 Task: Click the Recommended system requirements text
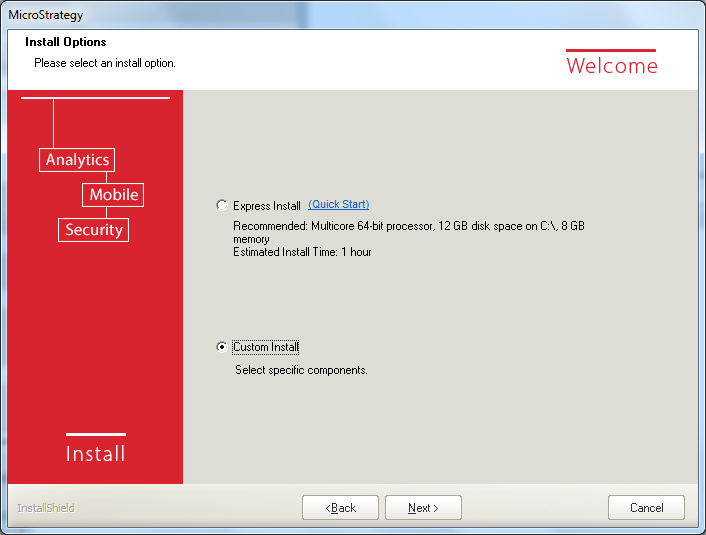click(x=408, y=227)
